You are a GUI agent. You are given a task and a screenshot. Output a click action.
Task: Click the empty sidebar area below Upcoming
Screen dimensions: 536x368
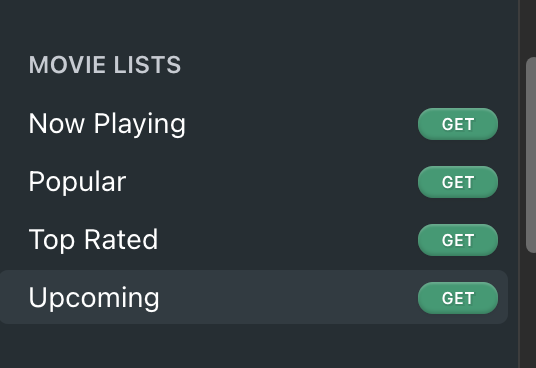point(253,347)
